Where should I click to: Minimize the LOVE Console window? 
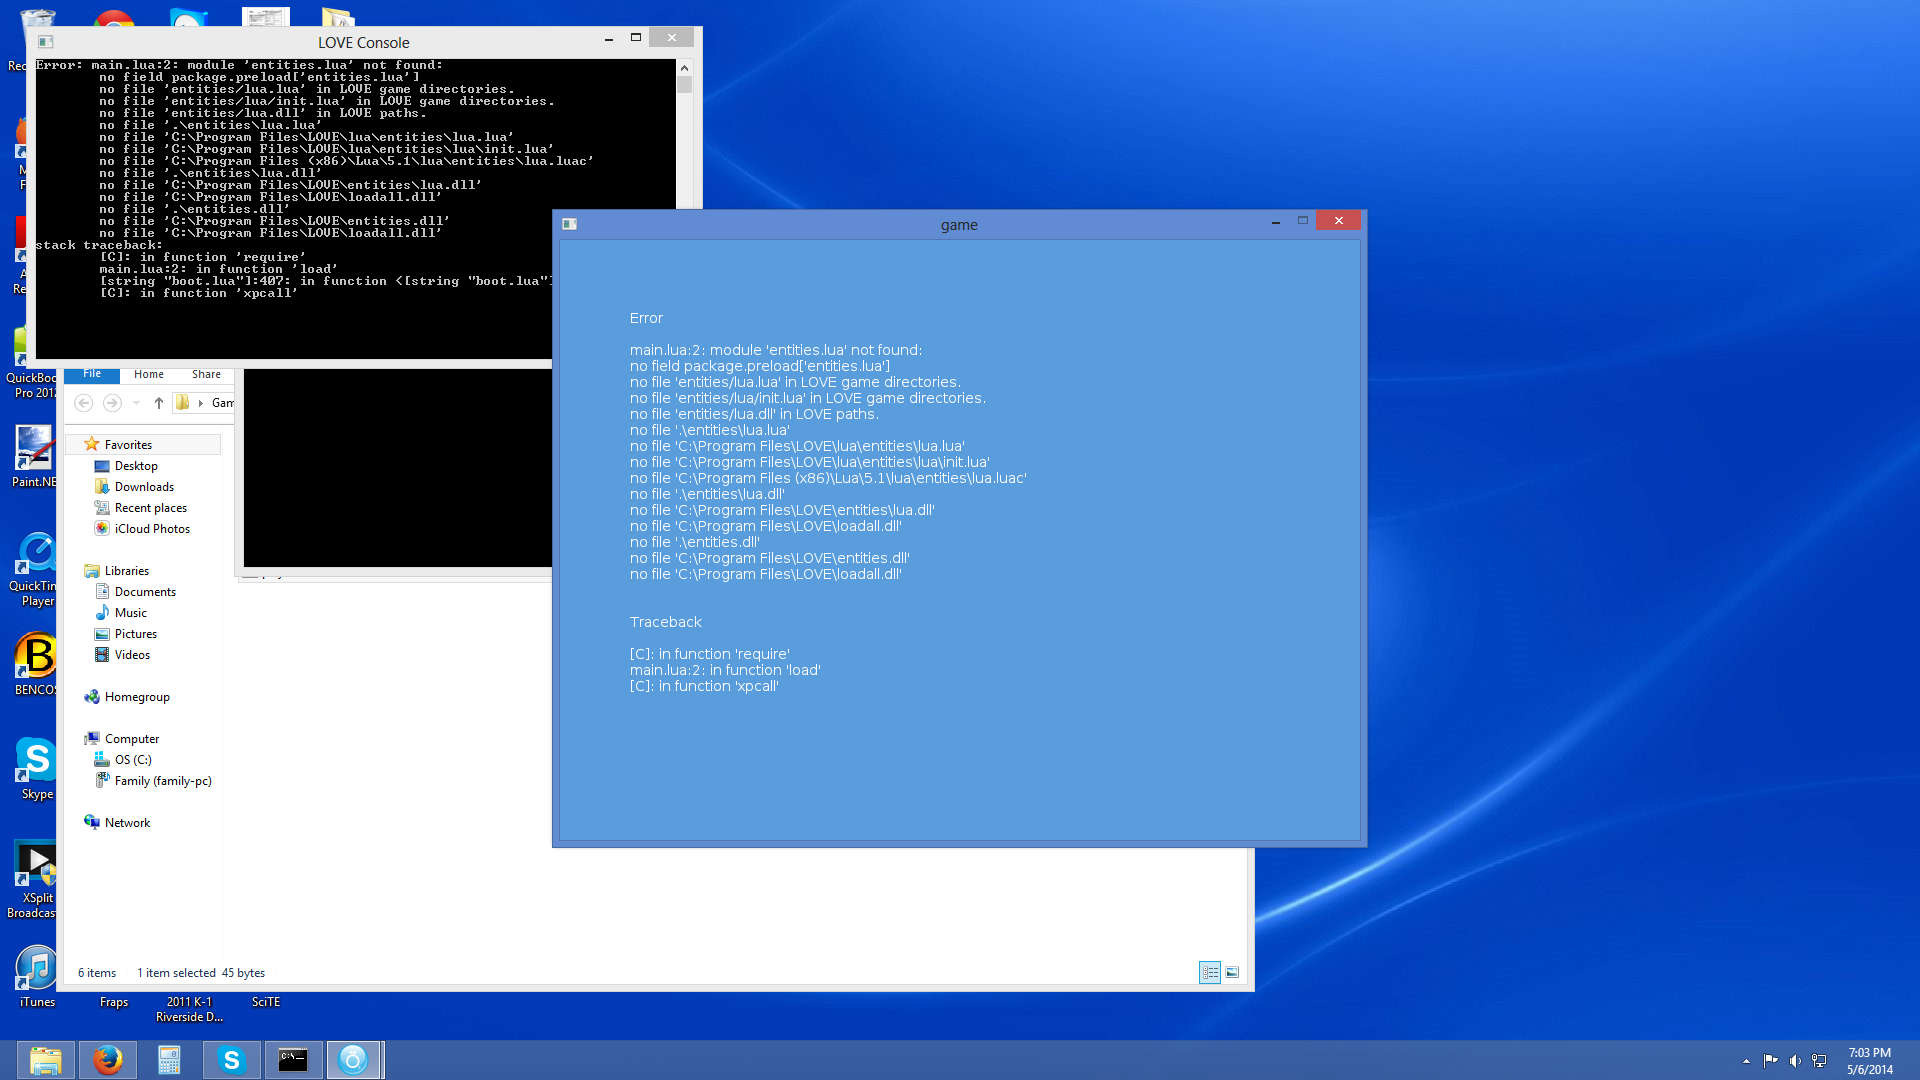point(609,38)
